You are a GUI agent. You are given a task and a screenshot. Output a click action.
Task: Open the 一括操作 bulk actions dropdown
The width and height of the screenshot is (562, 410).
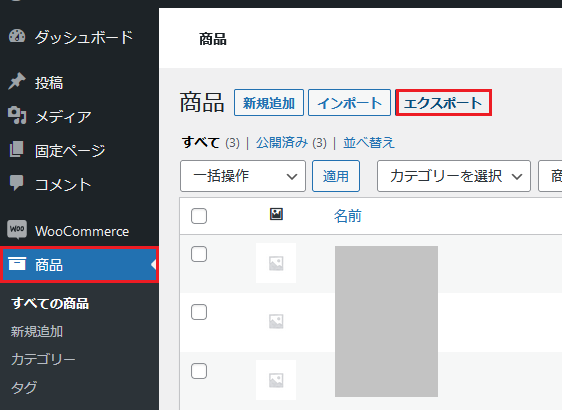tap(243, 176)
